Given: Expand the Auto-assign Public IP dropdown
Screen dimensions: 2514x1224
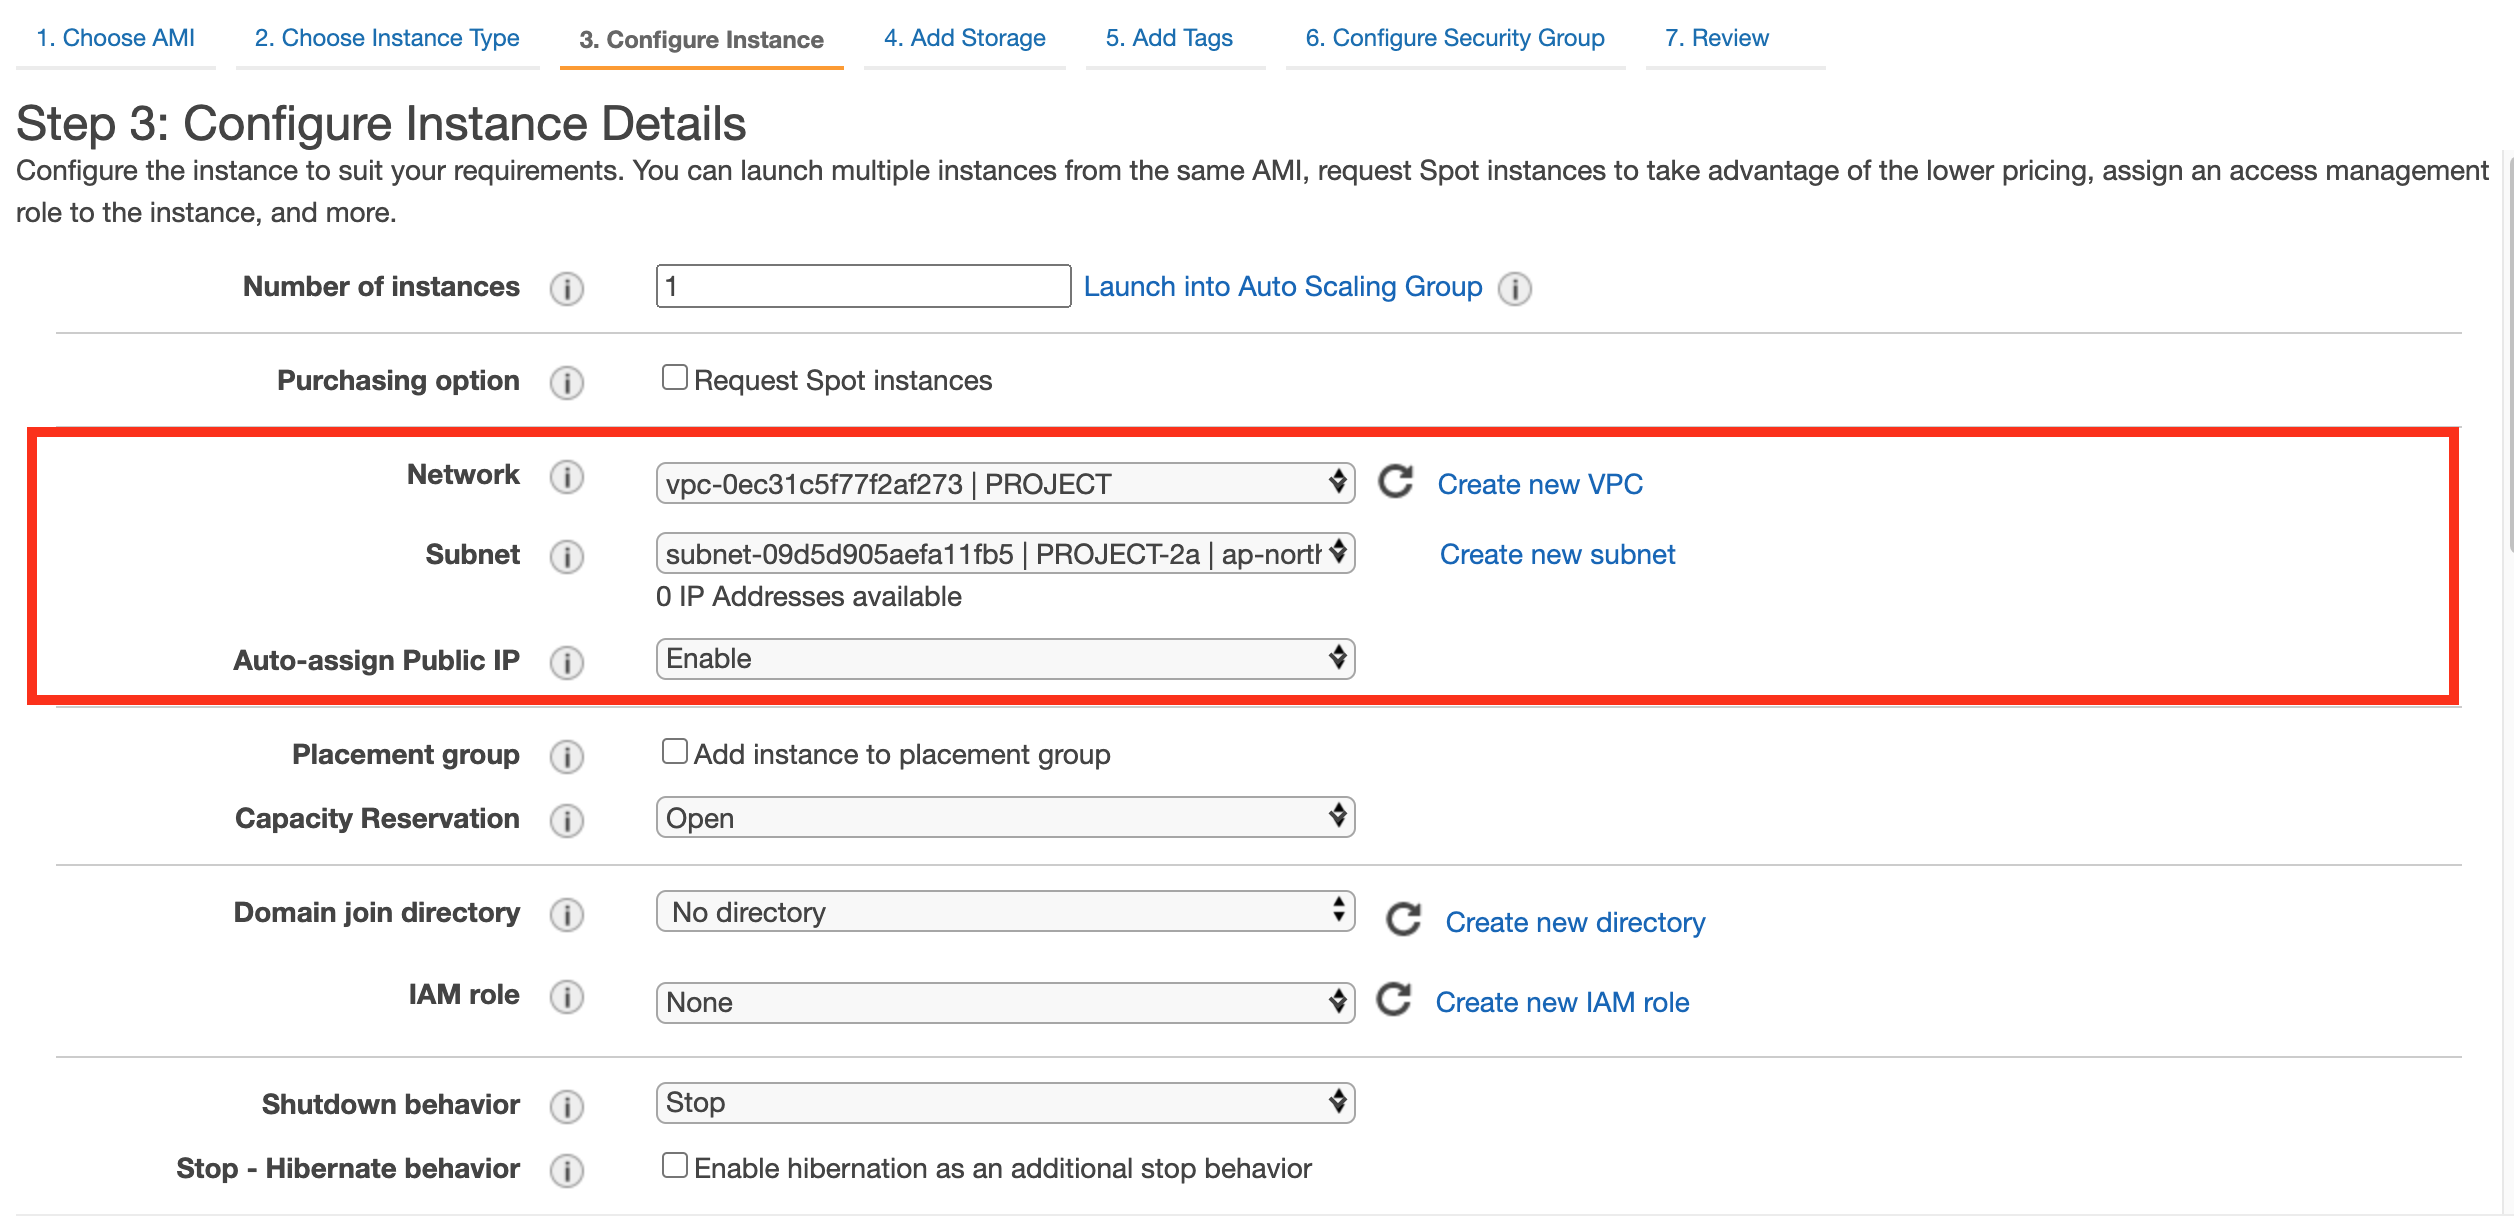Looking at the screenshot, I should coord(1004,659).
